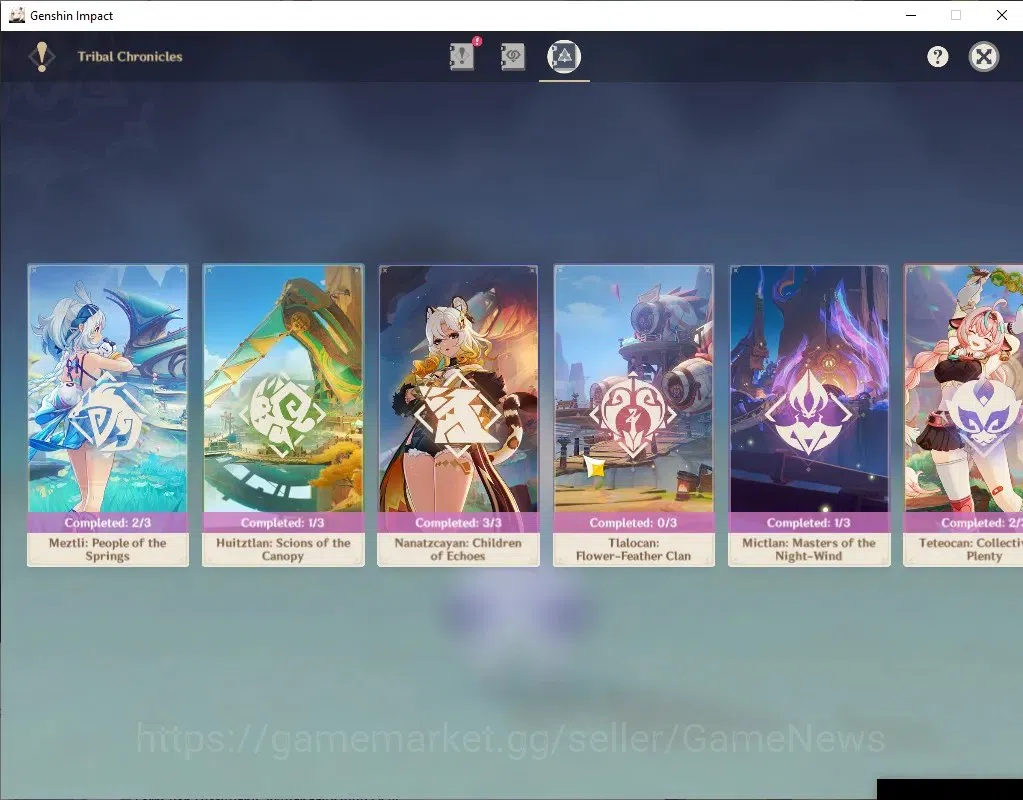This screenshot has width=1023, height=800.
Task: Click the red Tlalocan tribe emblem
Action: click(x=633, y=414)
